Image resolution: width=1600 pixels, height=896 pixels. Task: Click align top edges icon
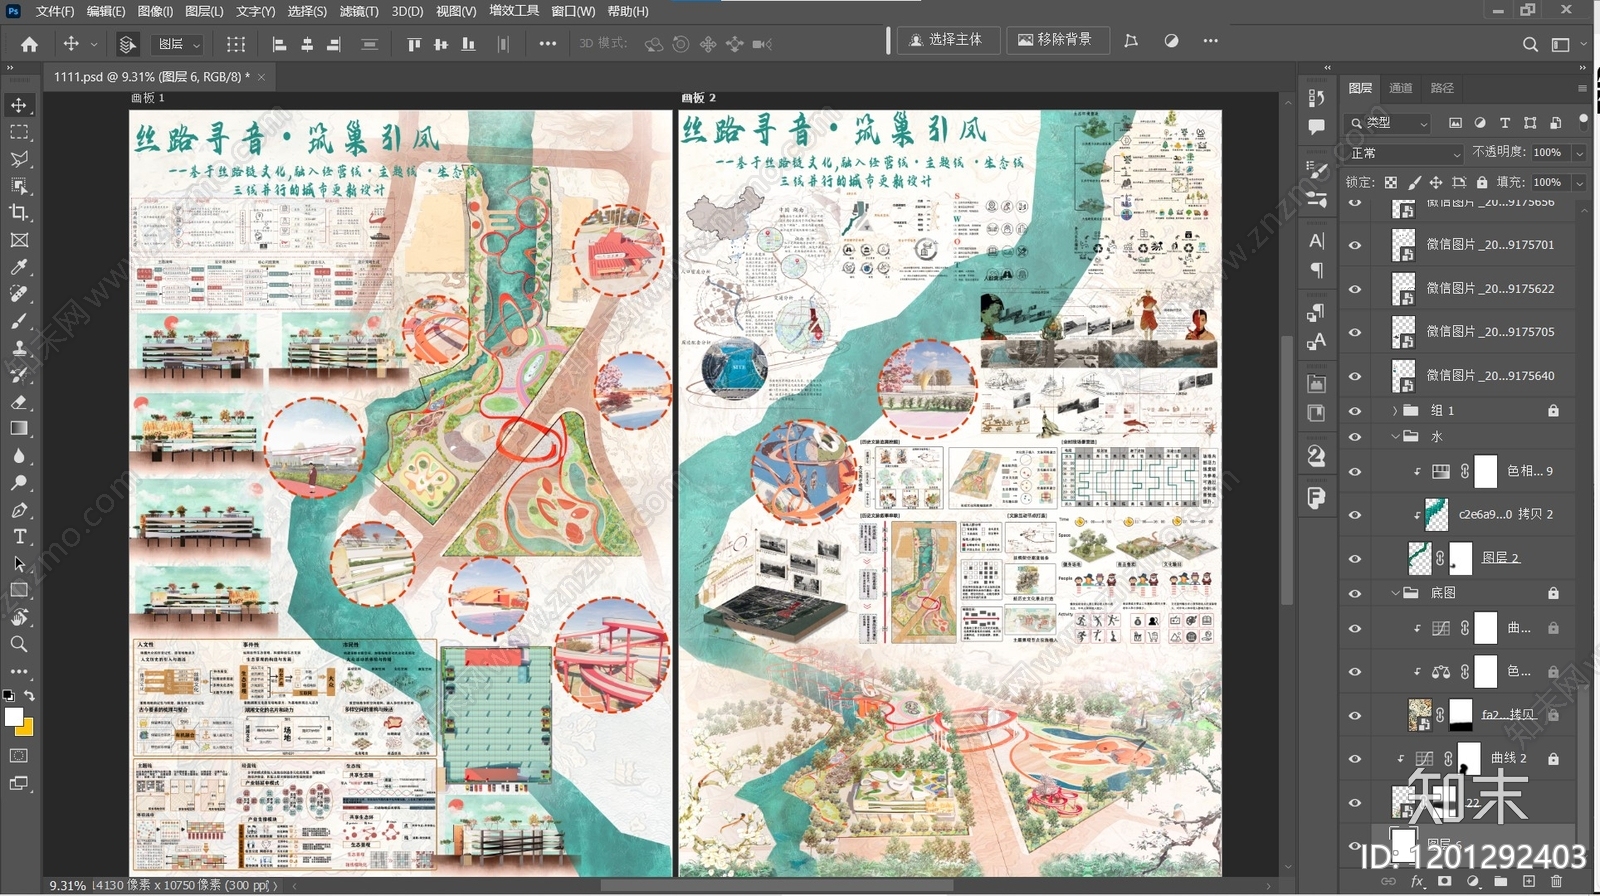(414, 44)
